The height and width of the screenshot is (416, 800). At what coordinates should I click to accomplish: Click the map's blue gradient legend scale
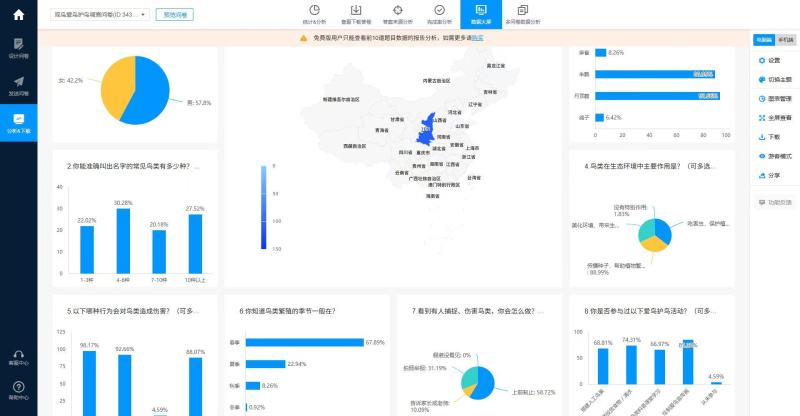(x=262, y=207)
